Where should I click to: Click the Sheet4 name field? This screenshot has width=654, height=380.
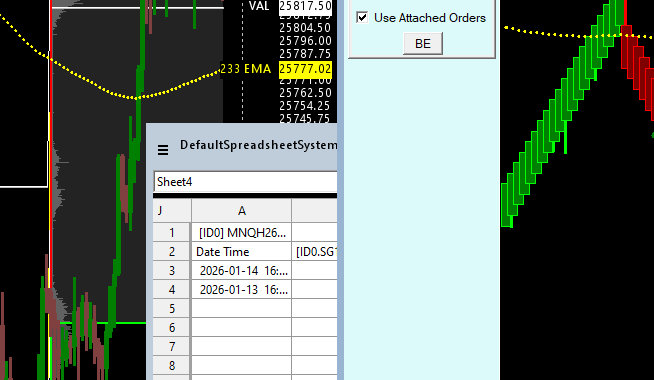[x=245, y=182]
